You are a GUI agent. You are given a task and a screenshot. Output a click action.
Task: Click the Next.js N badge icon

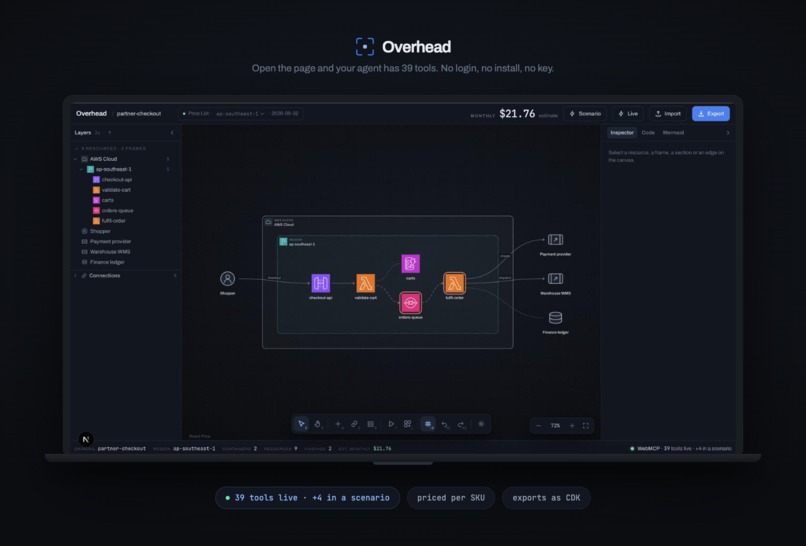[86, 439]
